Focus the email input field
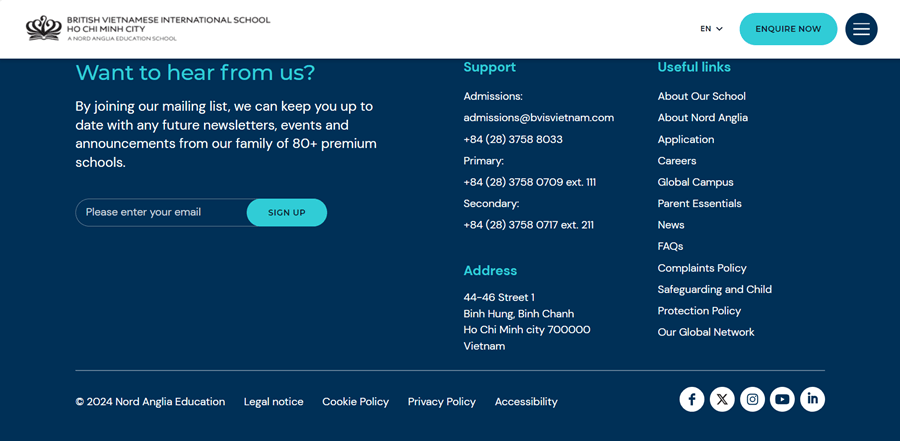This screenshot has height=441, width=900. click(161, 212)
